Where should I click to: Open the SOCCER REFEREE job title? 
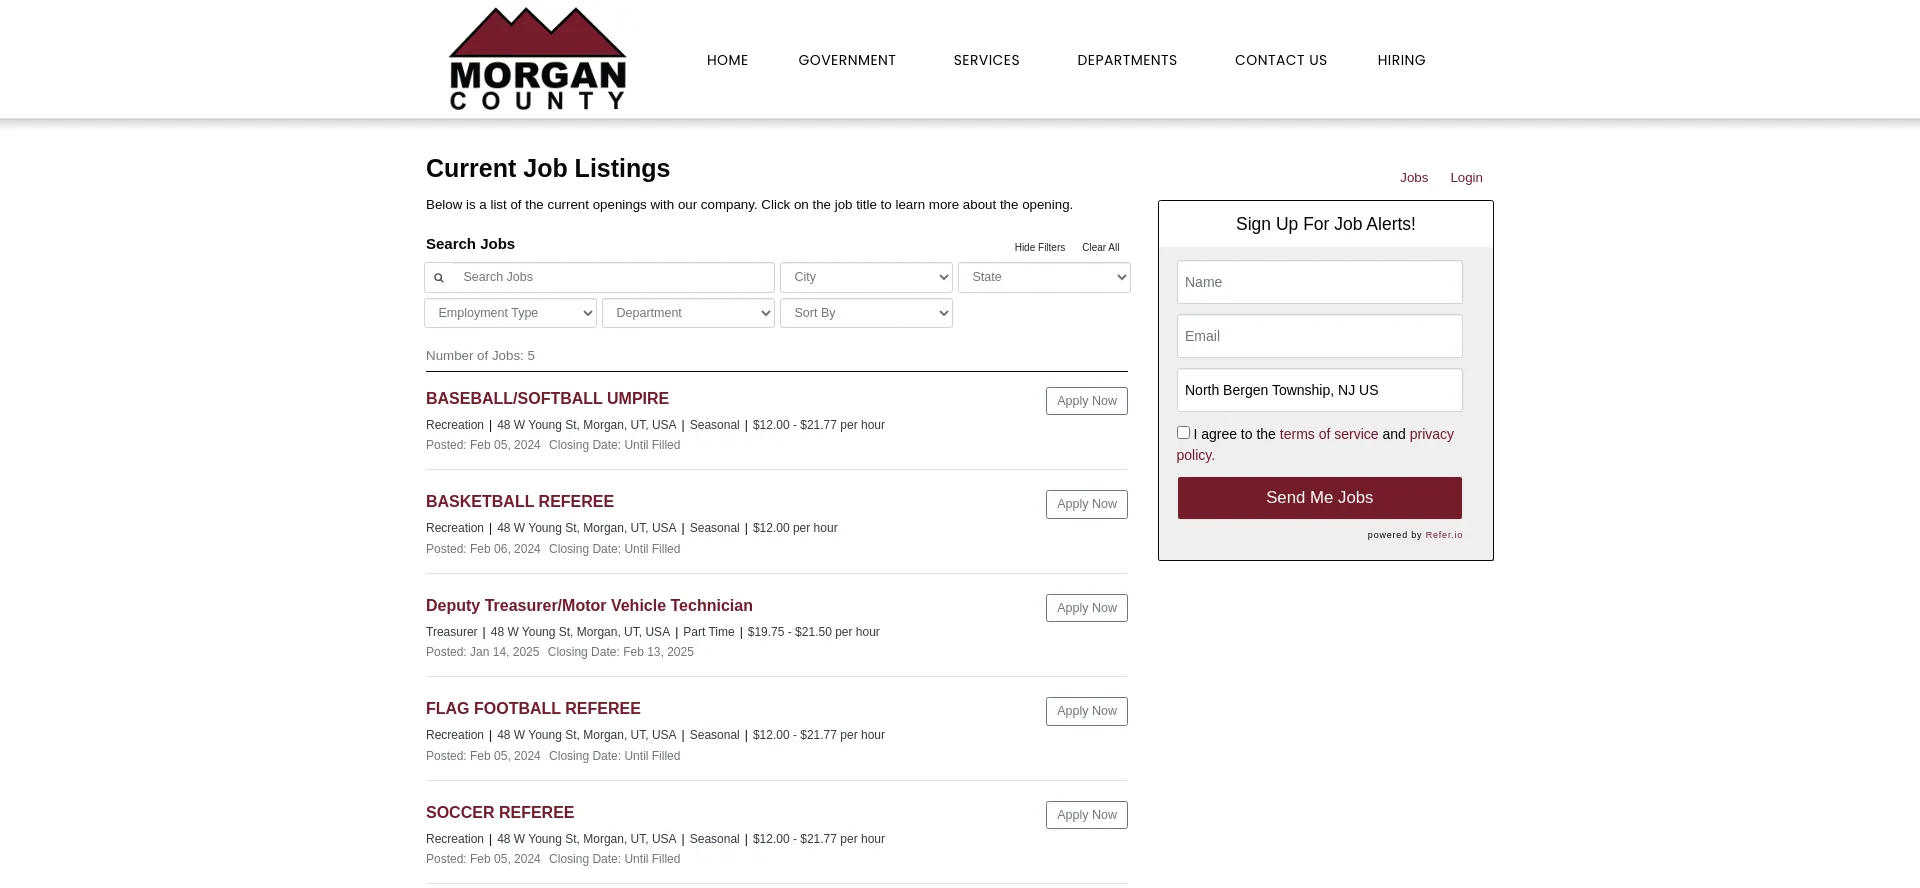pyautogui.click(x=500, y=813)
